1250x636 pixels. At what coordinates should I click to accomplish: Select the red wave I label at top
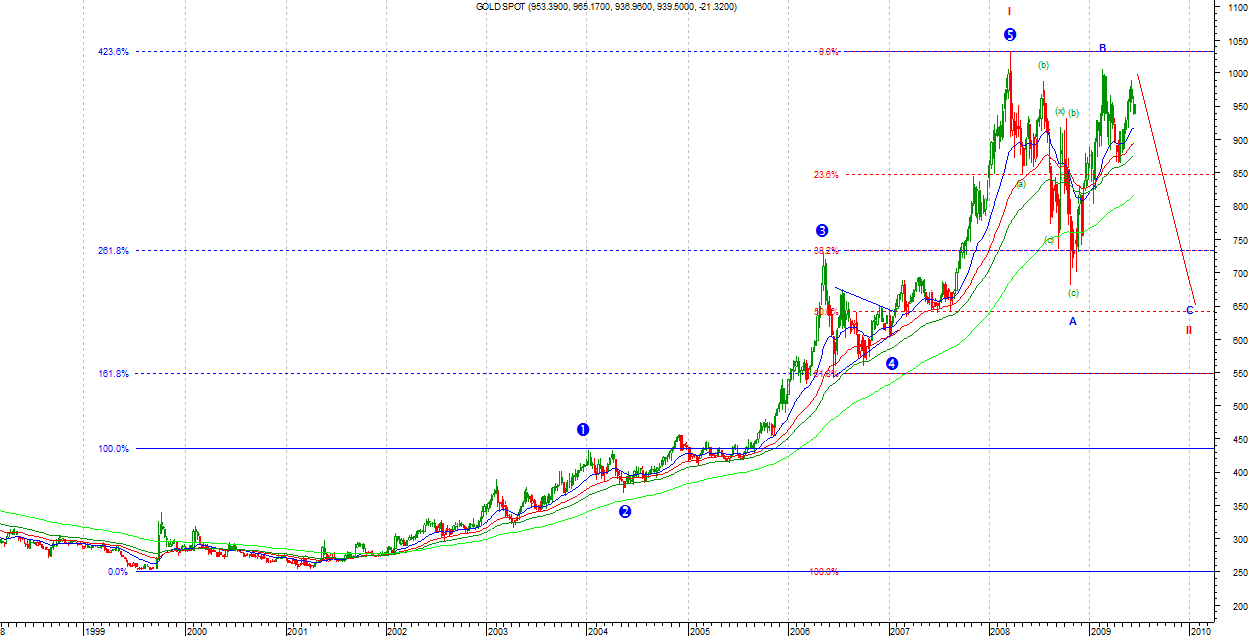pyautogui.click(x=1009, y=11)
